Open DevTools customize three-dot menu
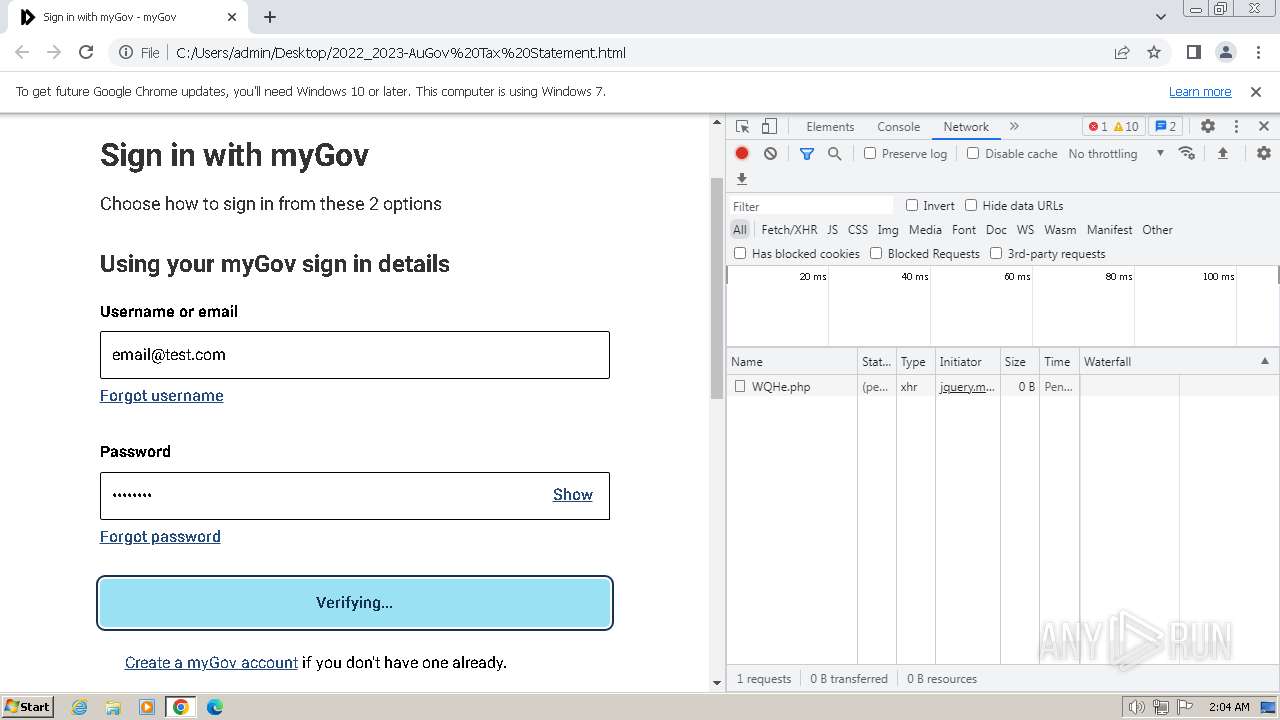Image resolution: width=1280 pixels, height=720 pixels. point(1236,126)
